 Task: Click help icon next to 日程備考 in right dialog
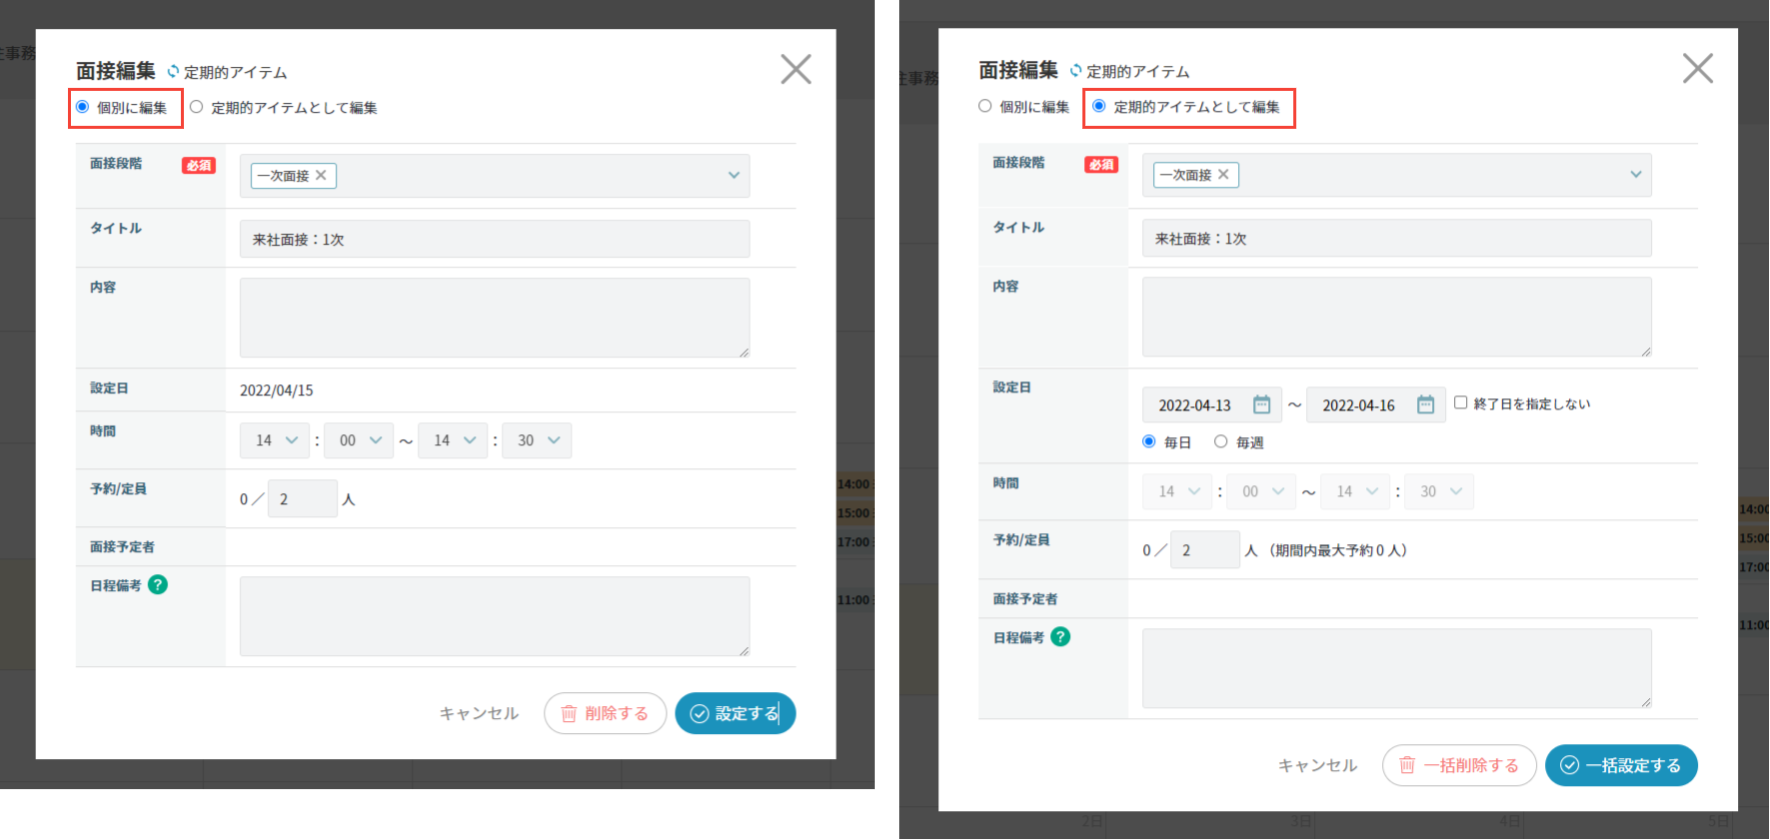pyautogui.click(x=1060, y=637)
